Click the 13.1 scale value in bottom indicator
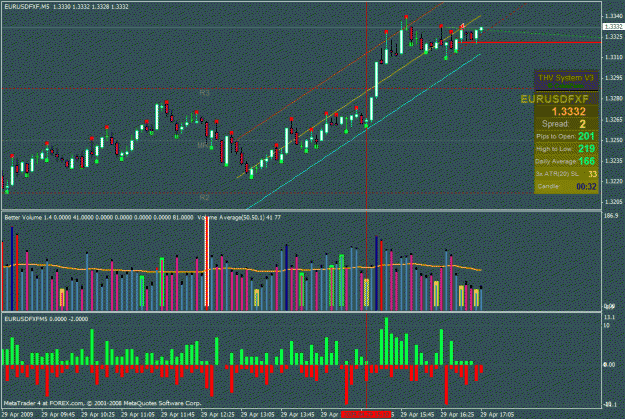625x419 pixels. (609, 317)
